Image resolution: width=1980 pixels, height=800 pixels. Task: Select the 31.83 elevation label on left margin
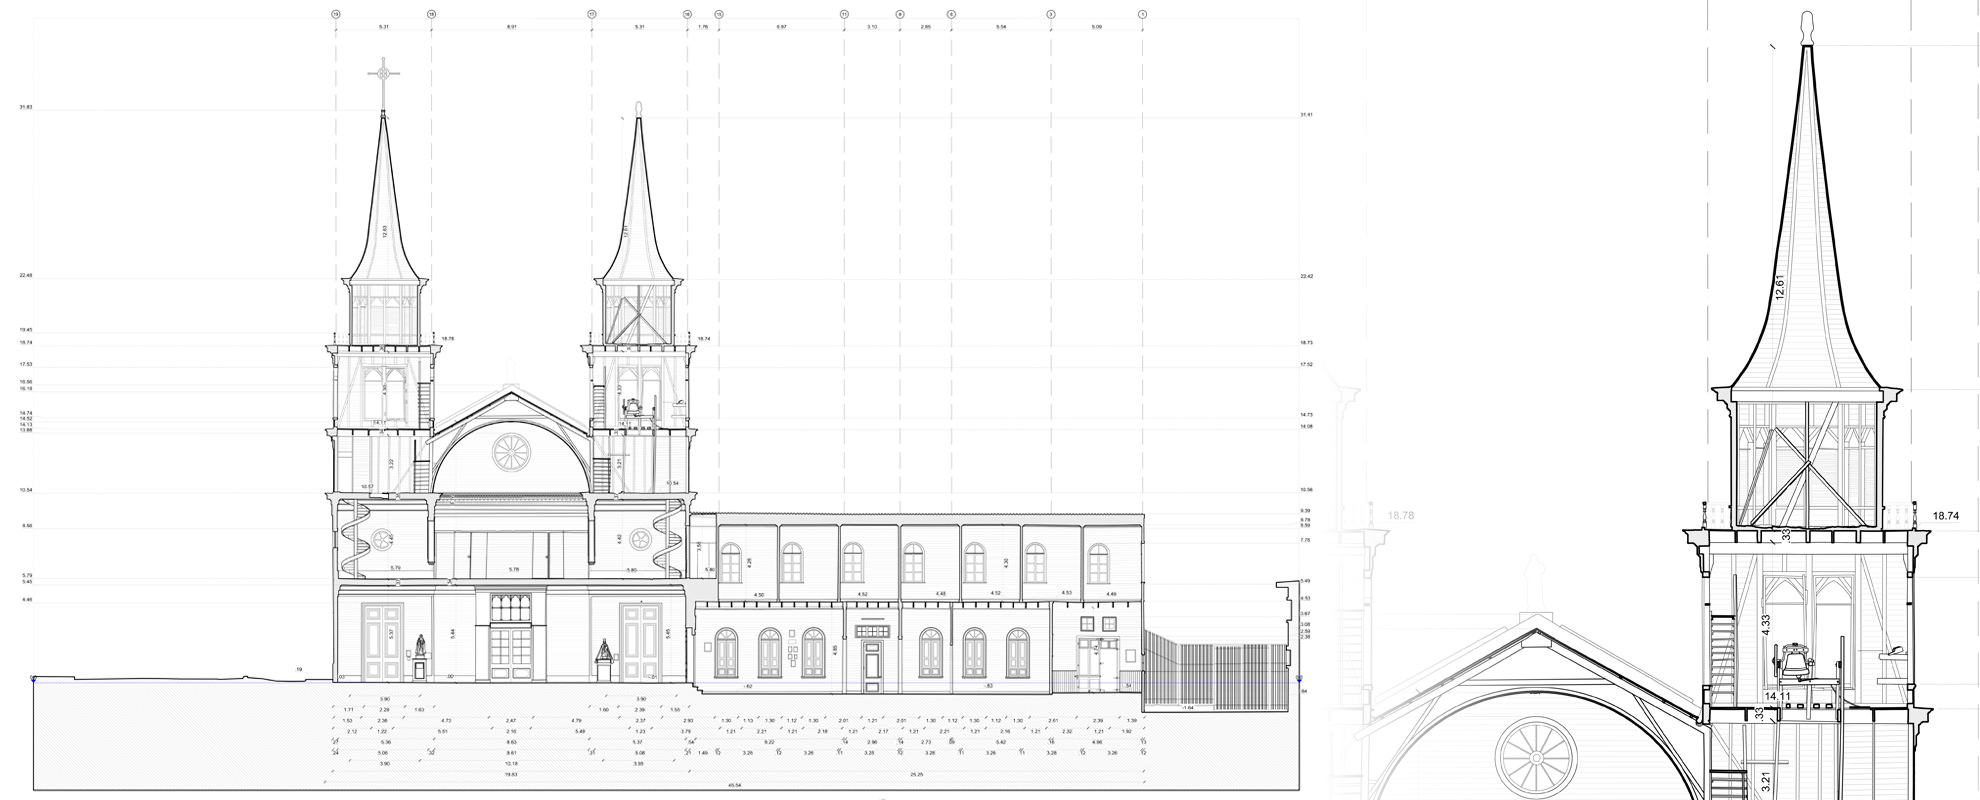coord(26,107)
